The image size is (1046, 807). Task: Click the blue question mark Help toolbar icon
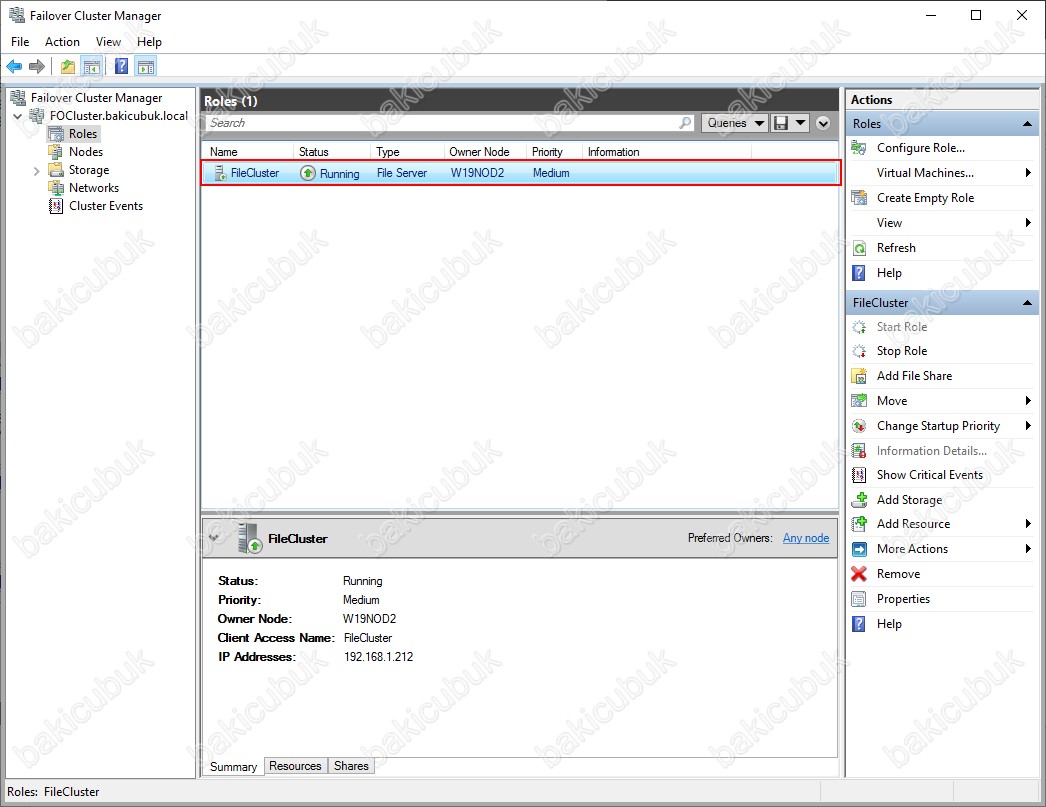[121, 66]
